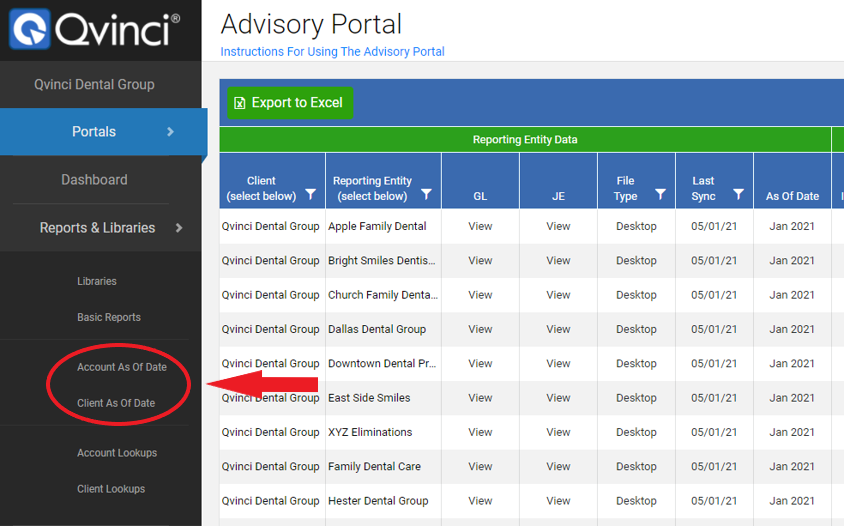Viewport: 844px width, 526px height.
Task: View GL for Apple Family Dental
Action: coord(480,226)
